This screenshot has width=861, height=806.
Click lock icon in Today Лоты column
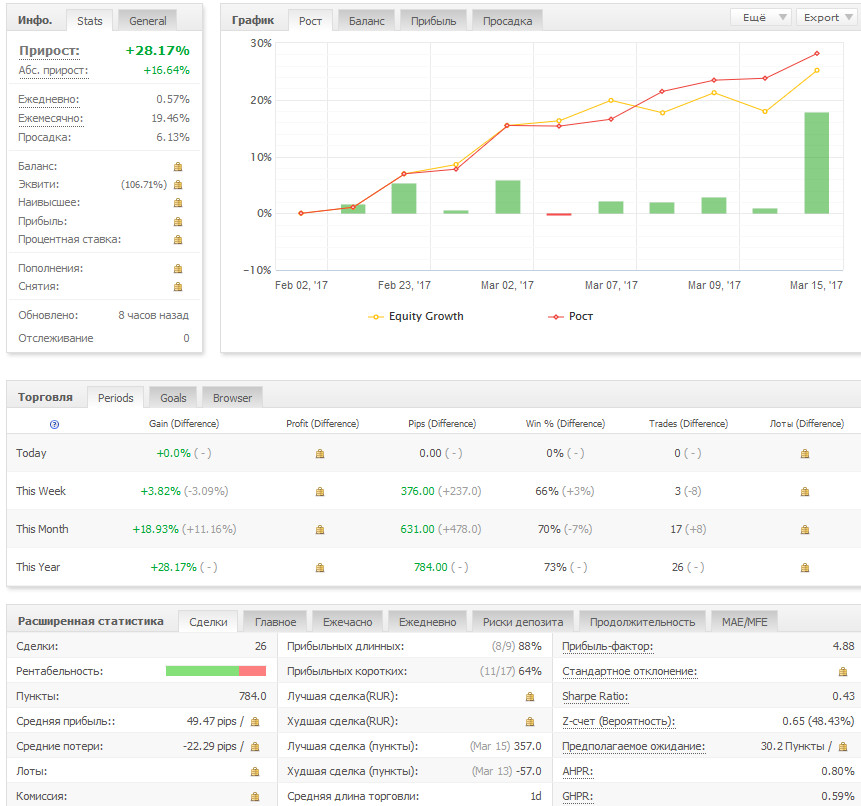pyautogui.click(x=805, y=454)
